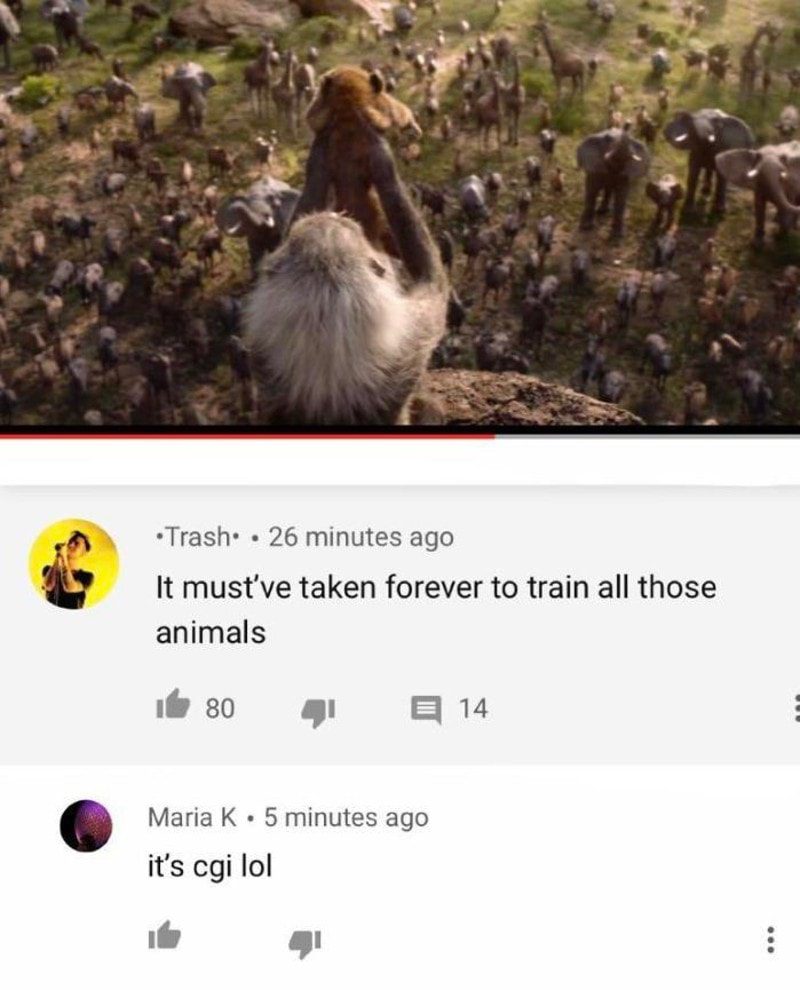
Task: Visit the Maria K channel name
Action: click(x=192, y=817)
